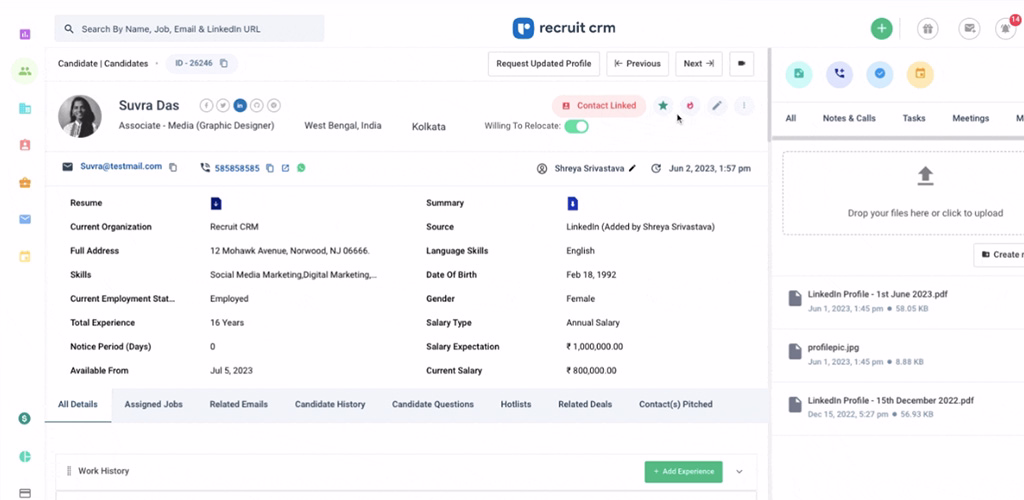This screenshot has height=500, width=1024.
Task: Click the Contact Linked button
Action: [599, 106]
